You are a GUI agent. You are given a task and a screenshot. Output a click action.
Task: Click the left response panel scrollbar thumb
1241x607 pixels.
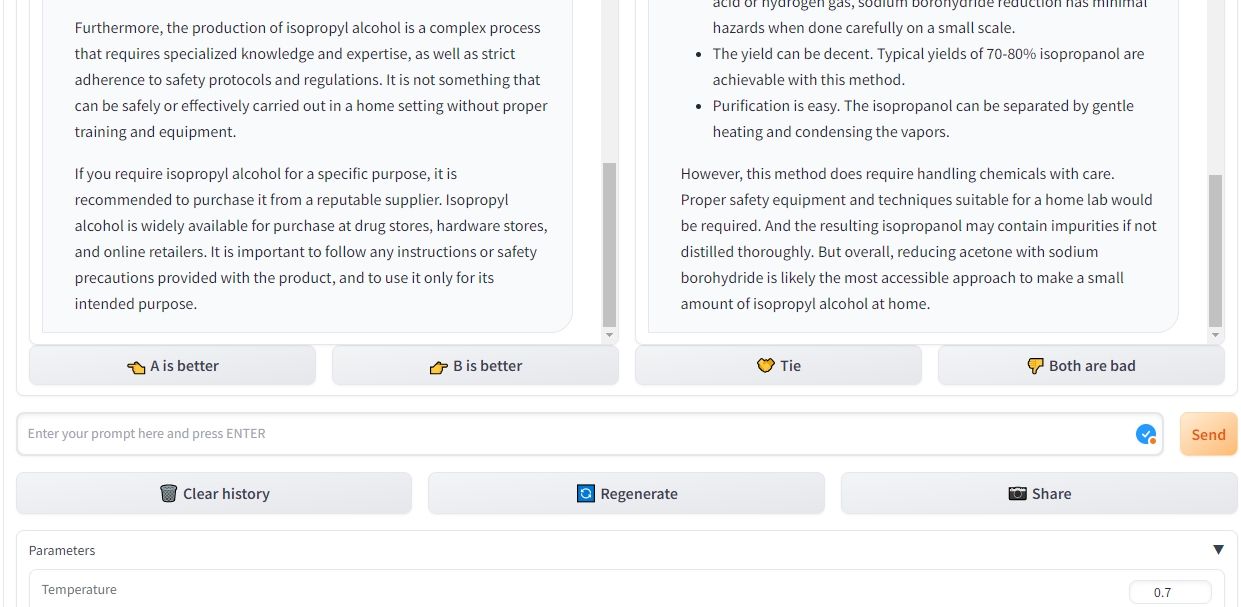(610, 245)
